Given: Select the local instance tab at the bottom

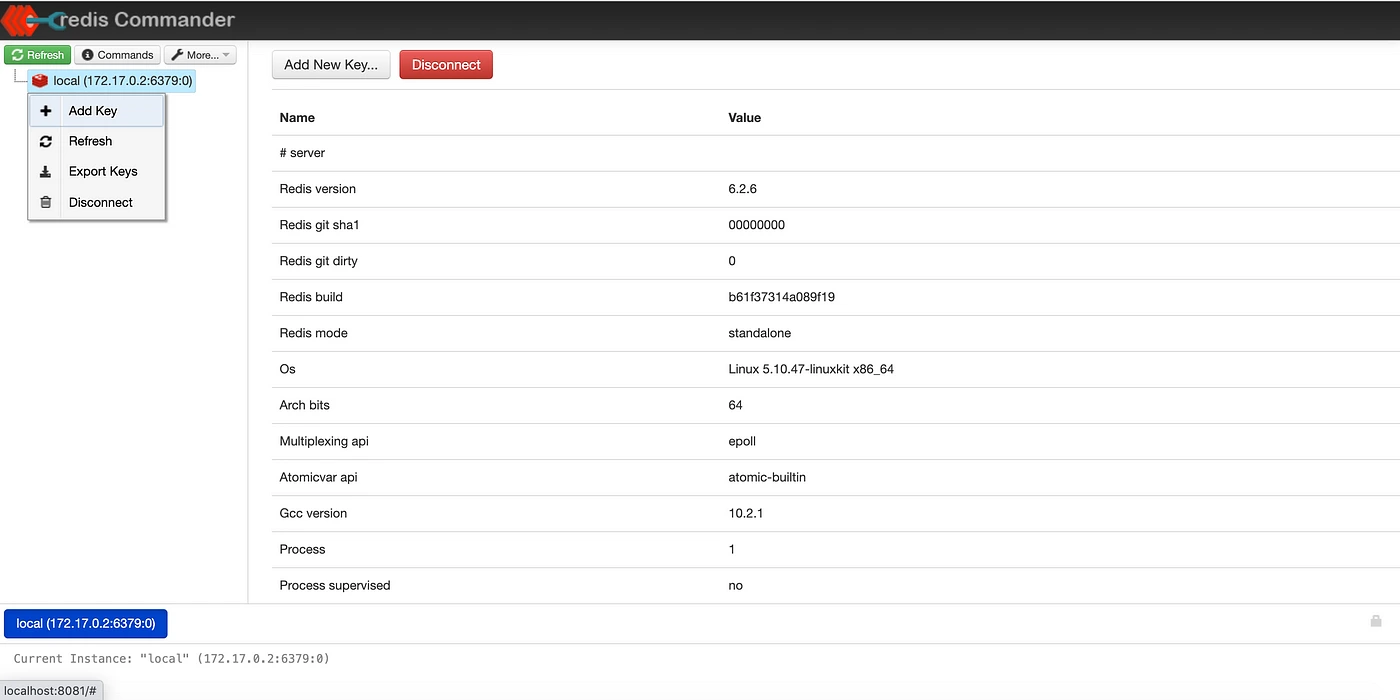Looking at the screenshot, I should [x=85, y=623].
